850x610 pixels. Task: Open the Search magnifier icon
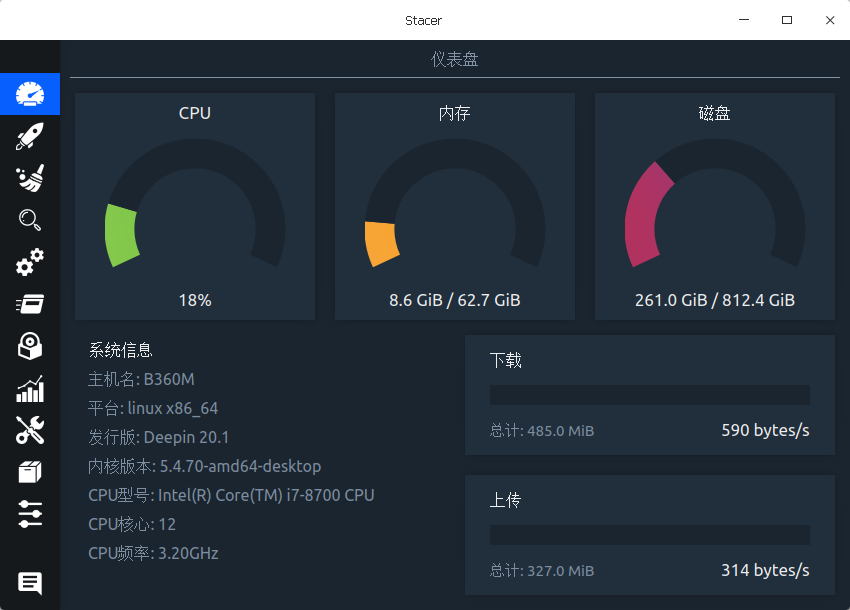point(30,220)
